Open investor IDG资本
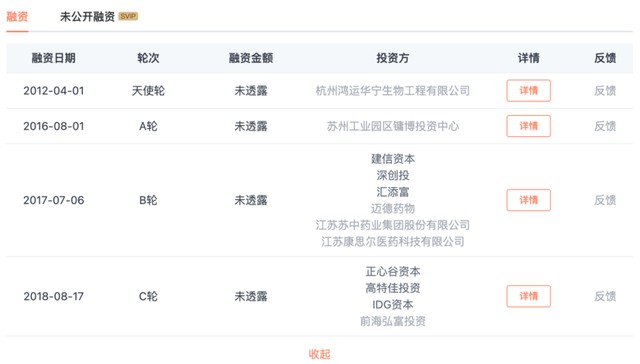 click(x=393, y=304)
